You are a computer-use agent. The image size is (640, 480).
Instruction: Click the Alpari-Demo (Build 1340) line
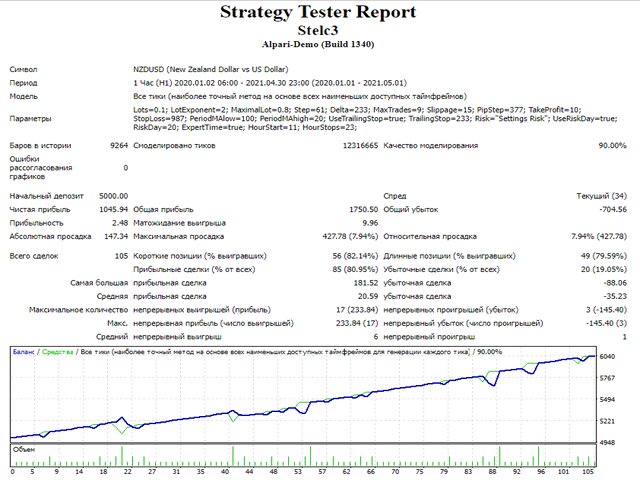(x=318, y=44)
